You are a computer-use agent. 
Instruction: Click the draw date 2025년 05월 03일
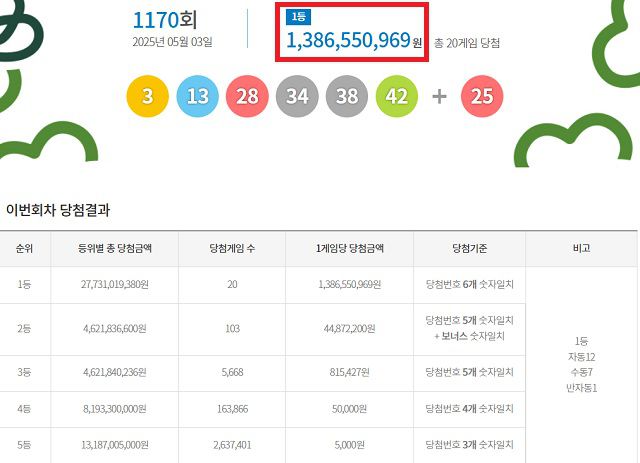(172, 42)
